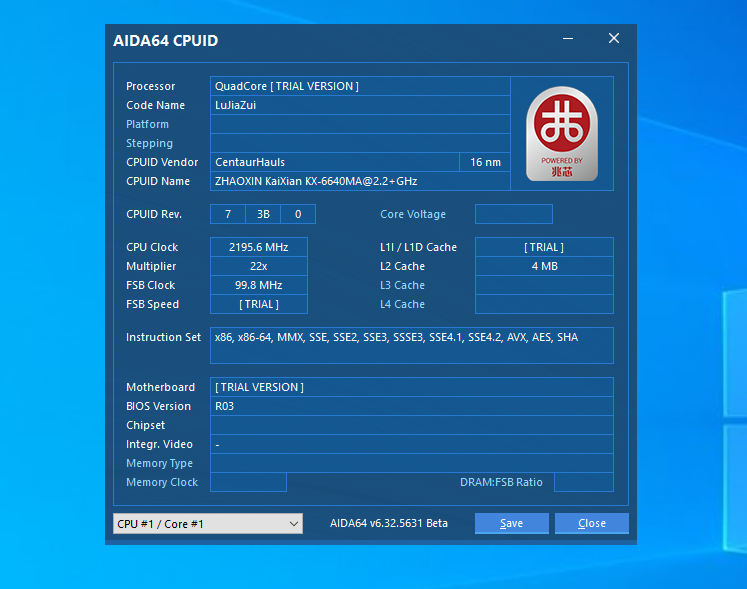This screenshot has height=589, width=747.
Task: Click the L1I / L1D Cache [ TRIAL ] value
Action: (x=544, y=247)
